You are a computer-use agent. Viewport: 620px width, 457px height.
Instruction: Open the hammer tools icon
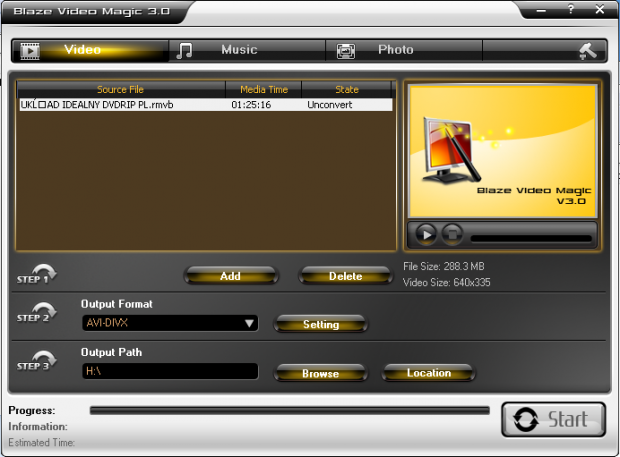pos(588,51)
